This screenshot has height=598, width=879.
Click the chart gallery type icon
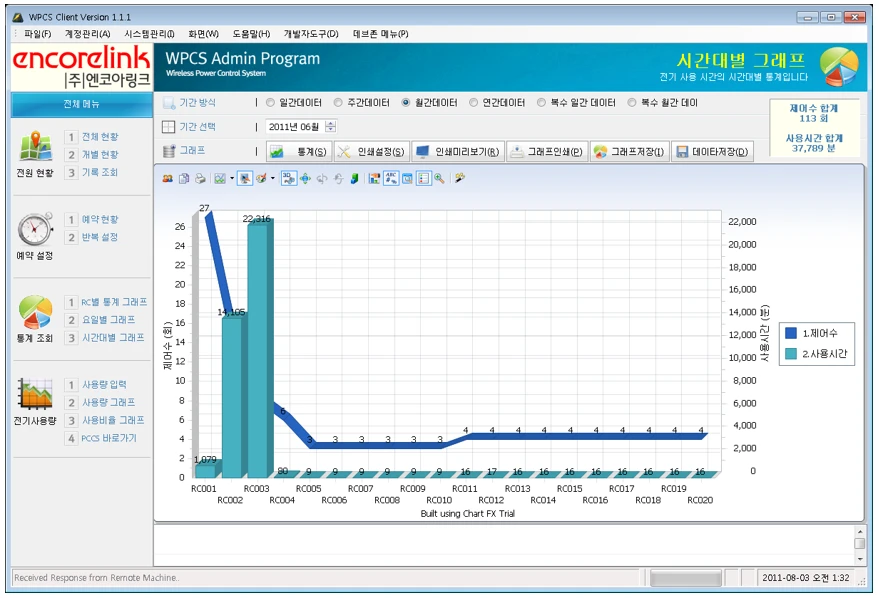220,179
